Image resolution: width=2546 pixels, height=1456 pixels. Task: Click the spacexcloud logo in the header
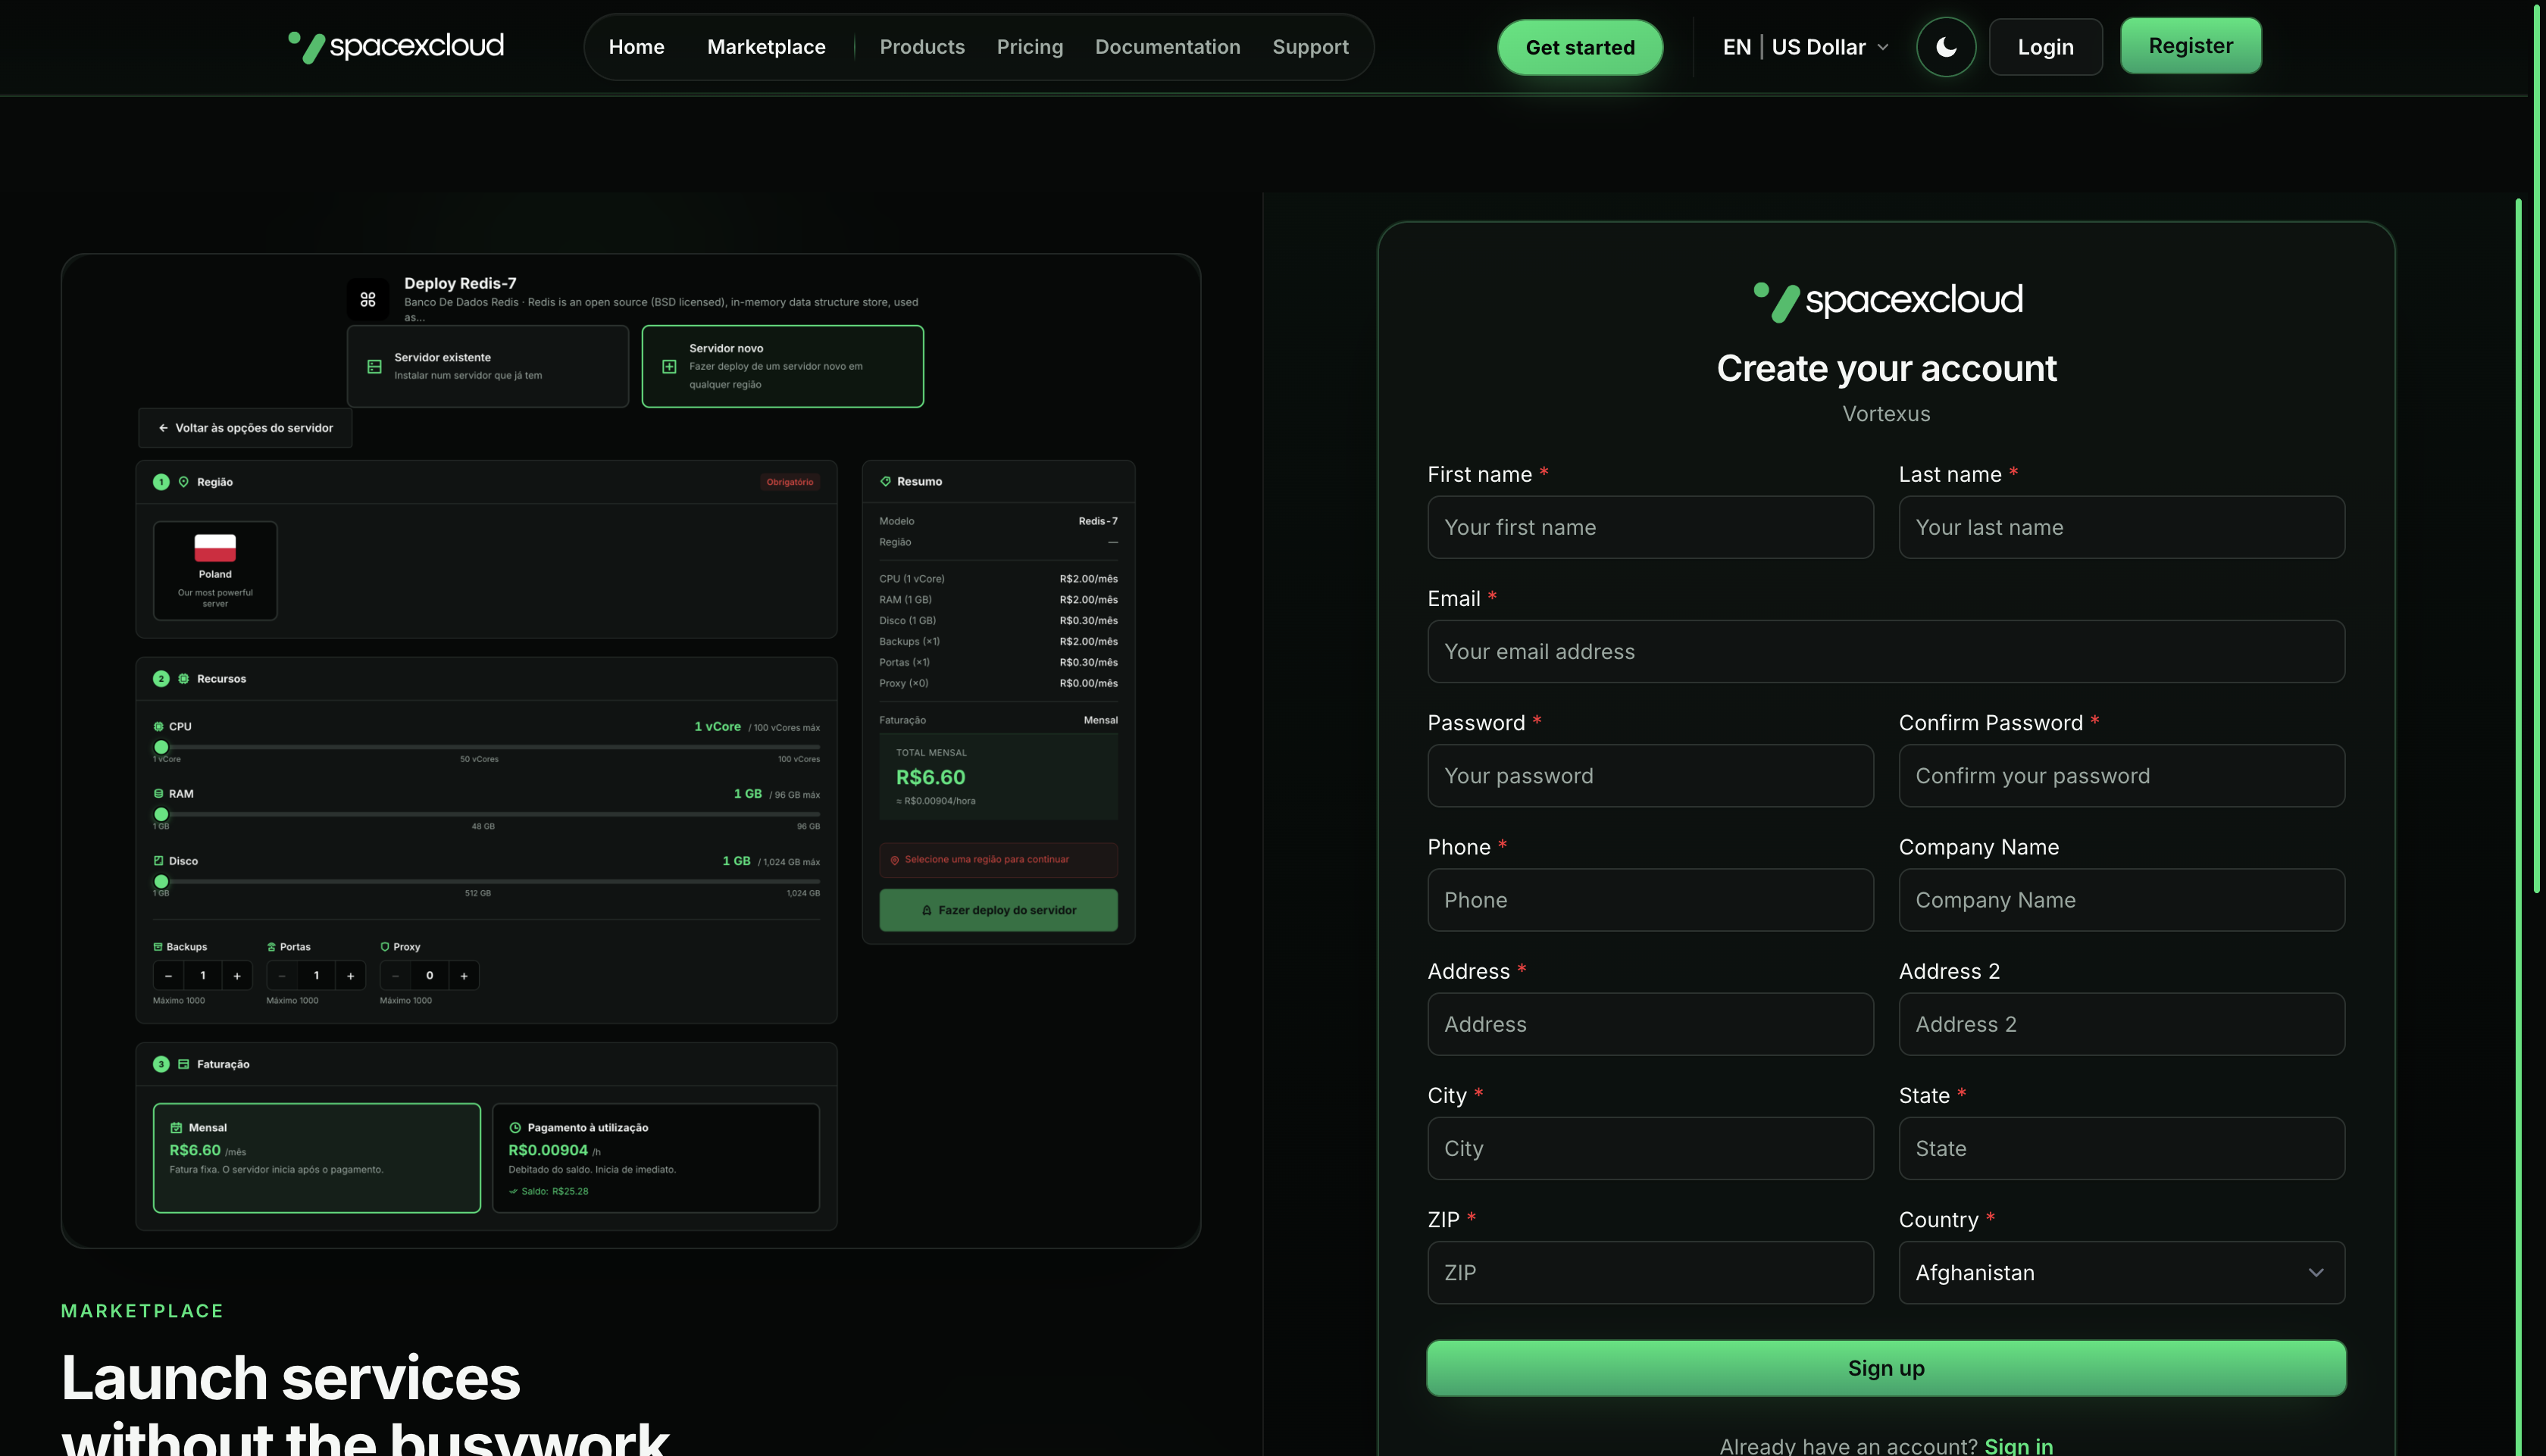click(x=396, y=46)
